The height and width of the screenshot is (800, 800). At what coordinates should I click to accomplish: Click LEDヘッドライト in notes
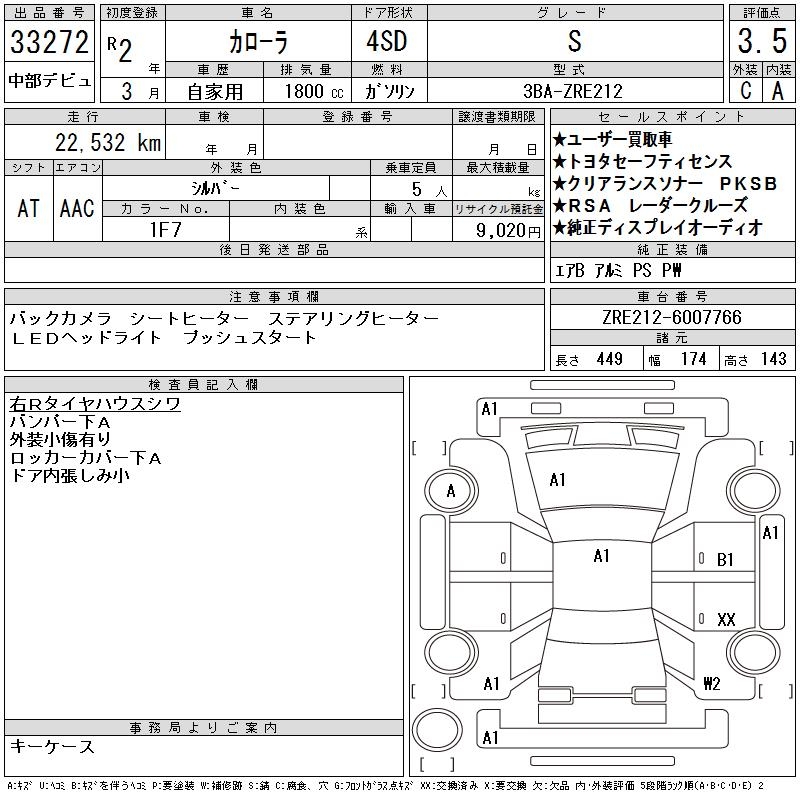[x=86, y=338]
